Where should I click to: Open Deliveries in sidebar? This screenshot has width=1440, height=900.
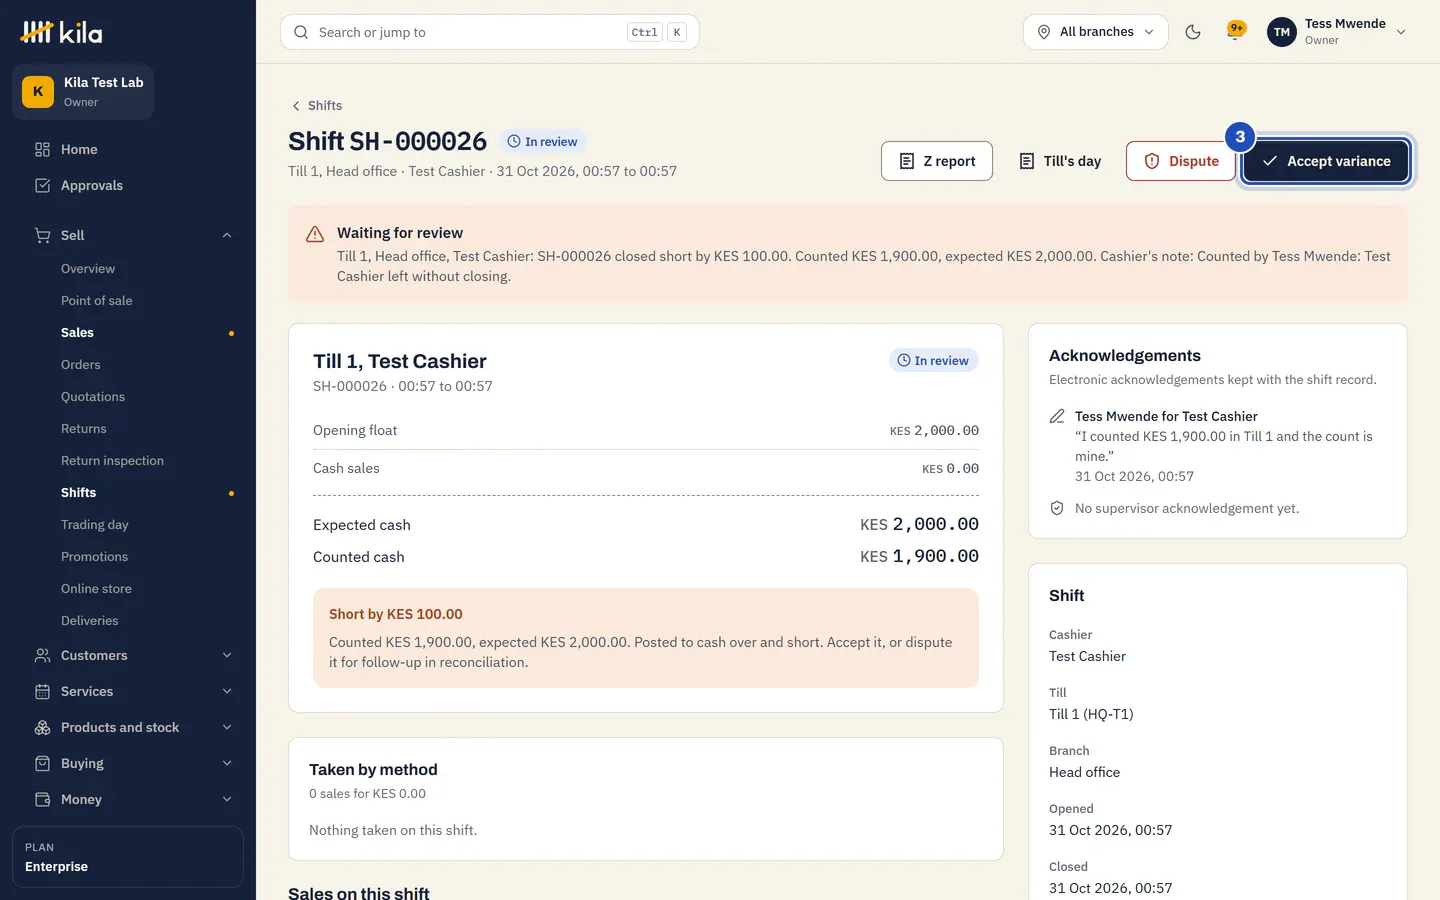coord(89,620)
